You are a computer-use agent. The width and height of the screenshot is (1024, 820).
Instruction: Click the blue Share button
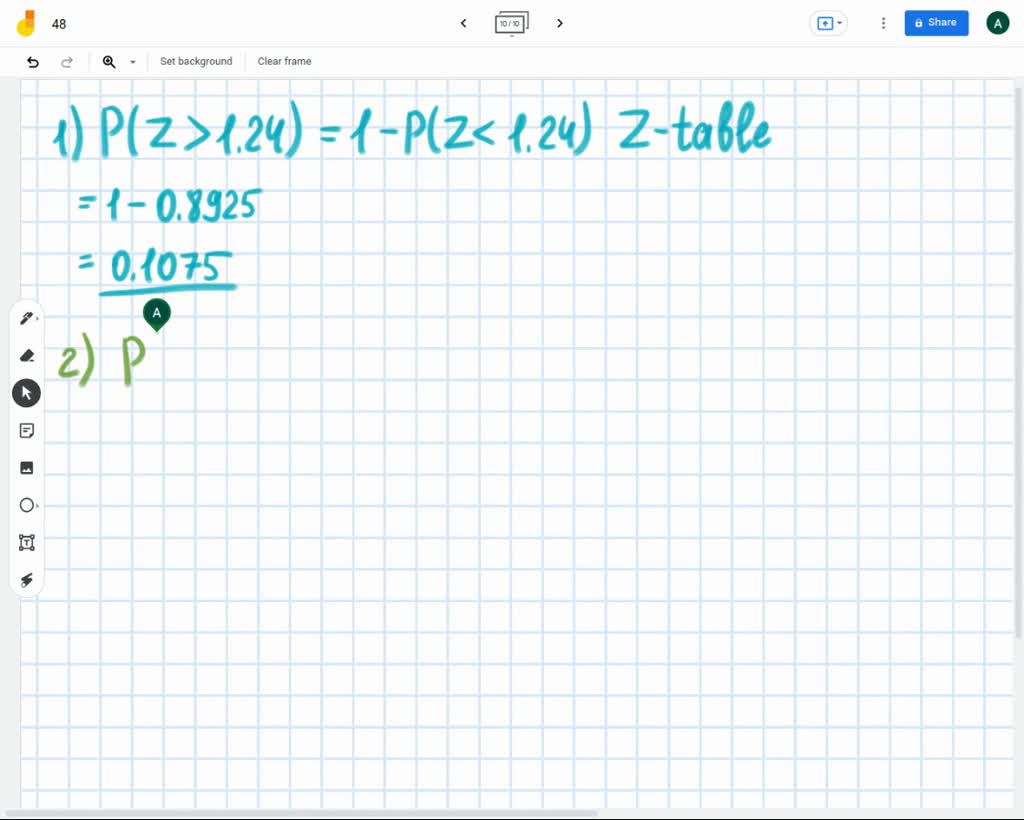click(936, 22)
